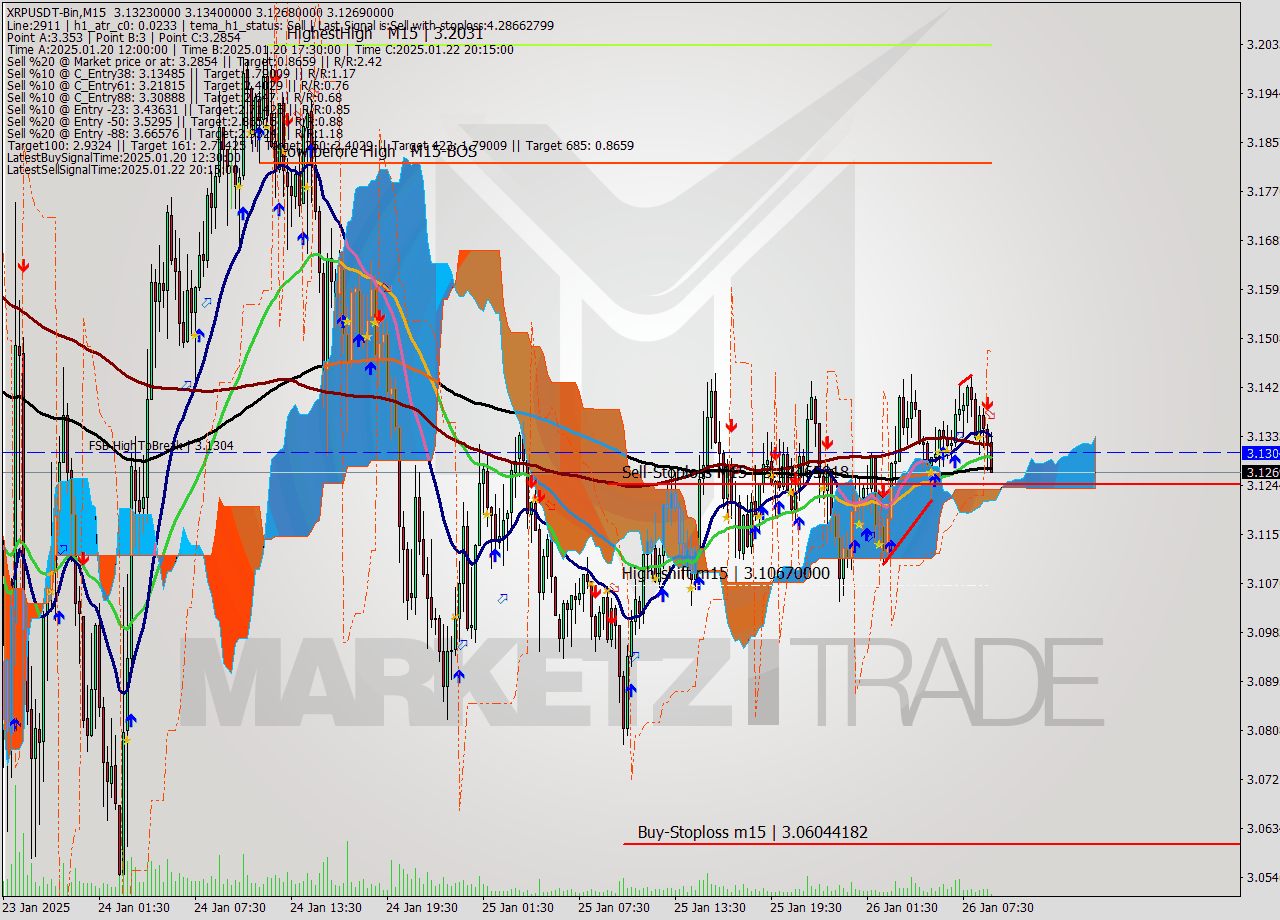Image resolution: width=1280 pixels, height=920 pixels.
Task: Click the '25 Jan 07:30' time axis label
Action: (x=613, y=908)
